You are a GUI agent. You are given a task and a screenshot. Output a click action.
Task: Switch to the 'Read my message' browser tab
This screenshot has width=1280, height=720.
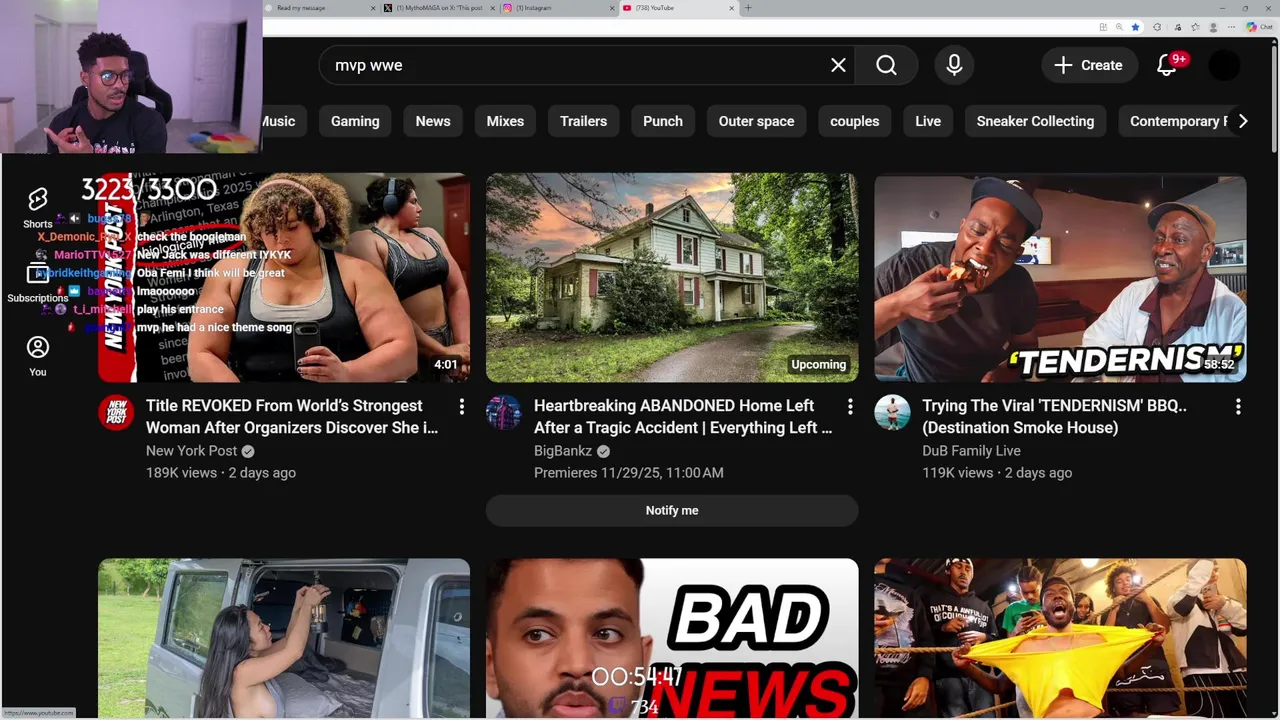click(x=320, y=8)
